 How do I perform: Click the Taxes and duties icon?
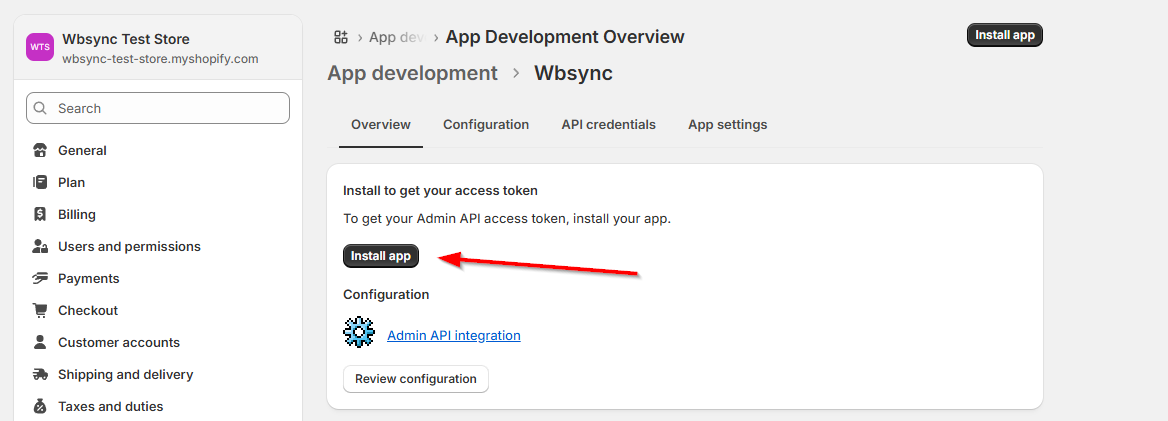click(40, 407)
